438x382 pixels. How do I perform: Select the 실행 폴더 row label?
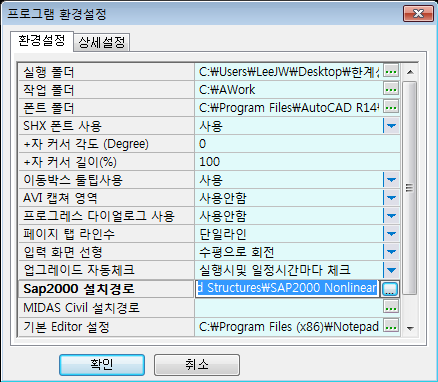(x=106, y=72)
